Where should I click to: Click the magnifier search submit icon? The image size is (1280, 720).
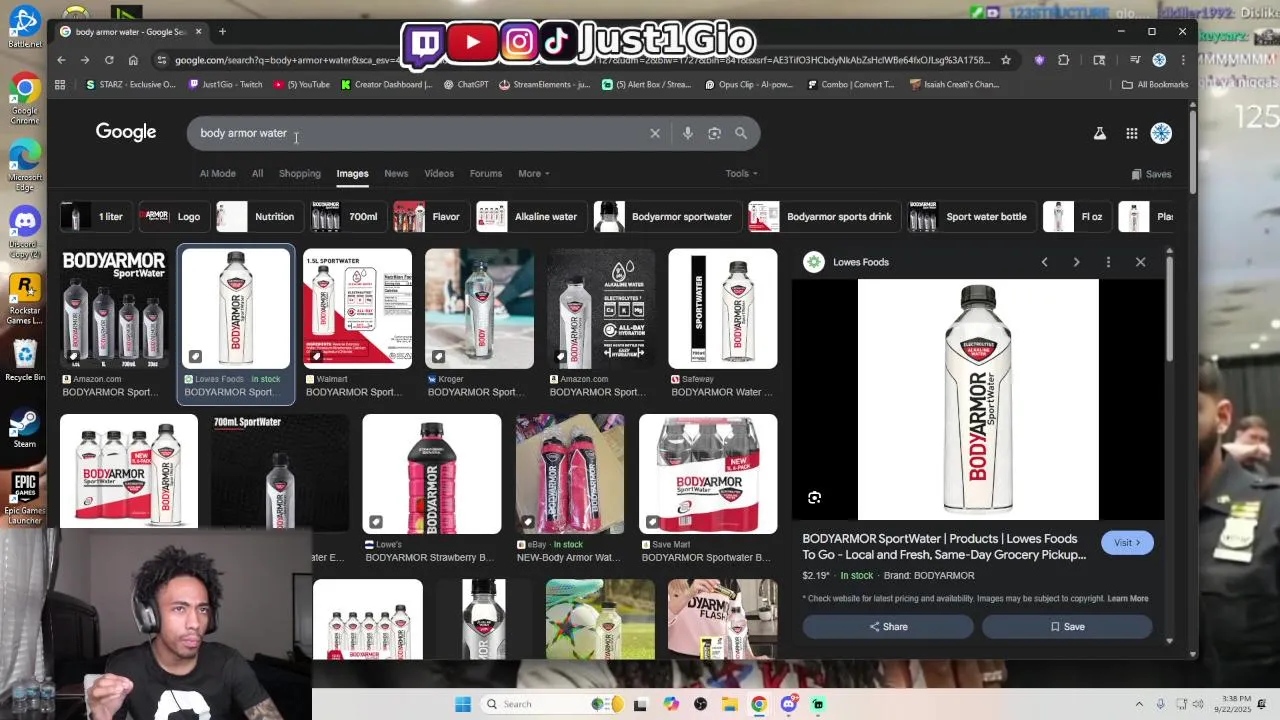[741, 133]
